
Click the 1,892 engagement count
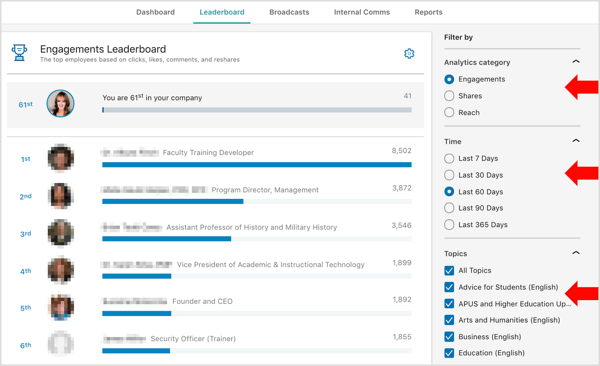pos(402,299)
